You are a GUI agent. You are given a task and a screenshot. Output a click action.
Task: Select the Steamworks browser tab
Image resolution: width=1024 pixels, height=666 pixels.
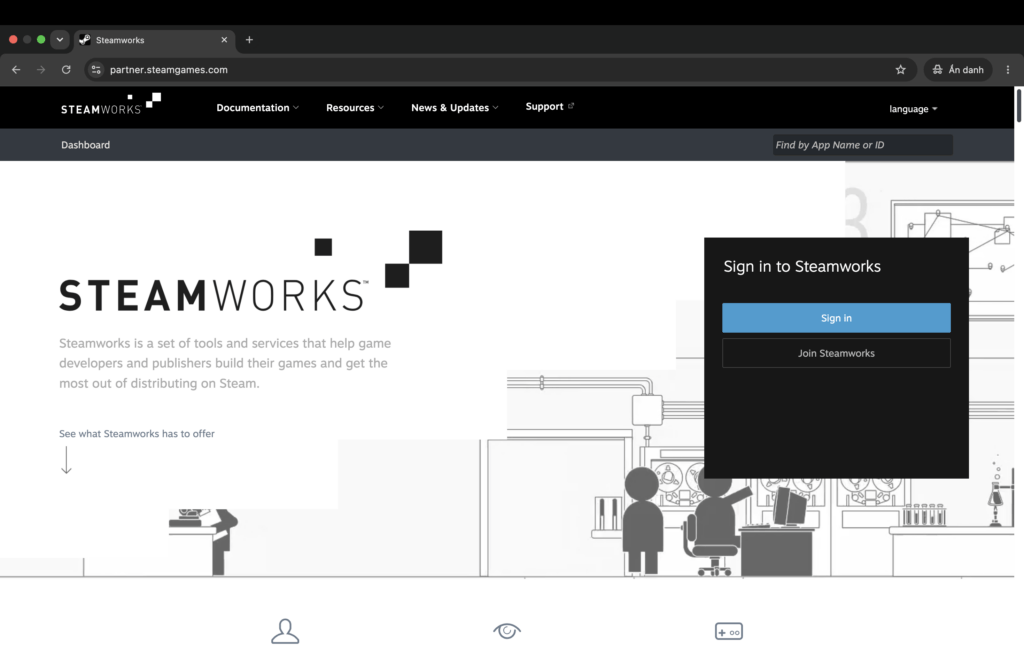point(154,40)
